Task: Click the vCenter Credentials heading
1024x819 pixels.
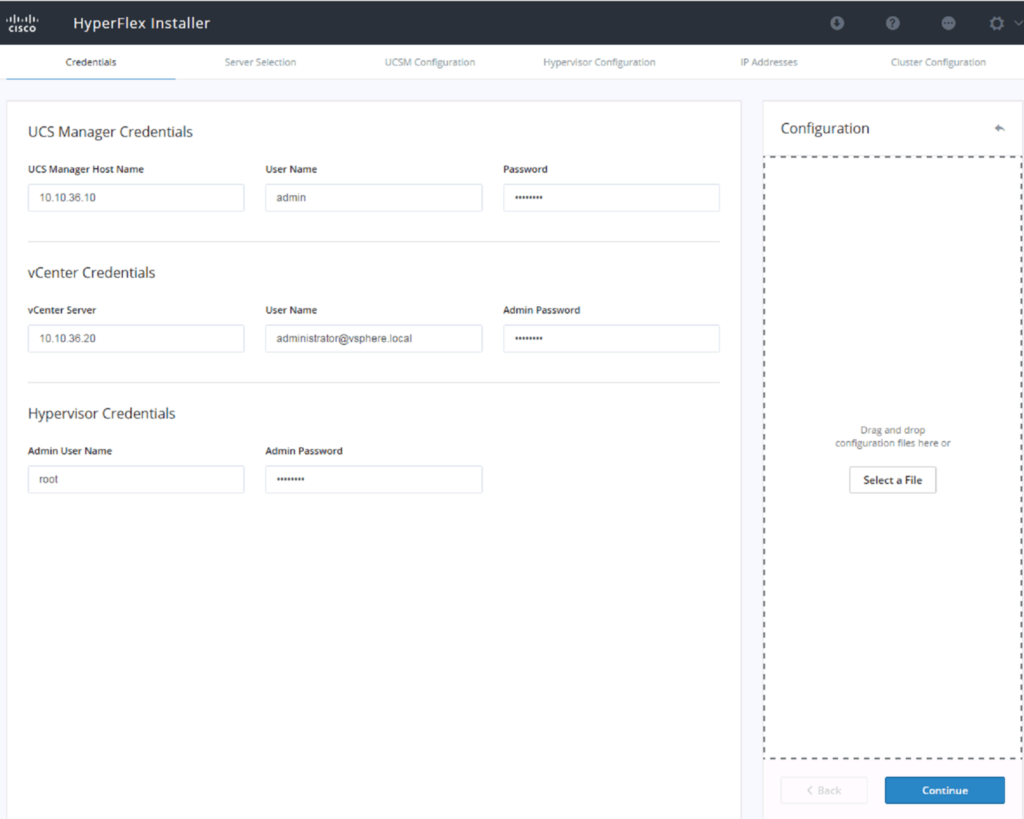Action: pyautogui.click(x=91, y=272)
